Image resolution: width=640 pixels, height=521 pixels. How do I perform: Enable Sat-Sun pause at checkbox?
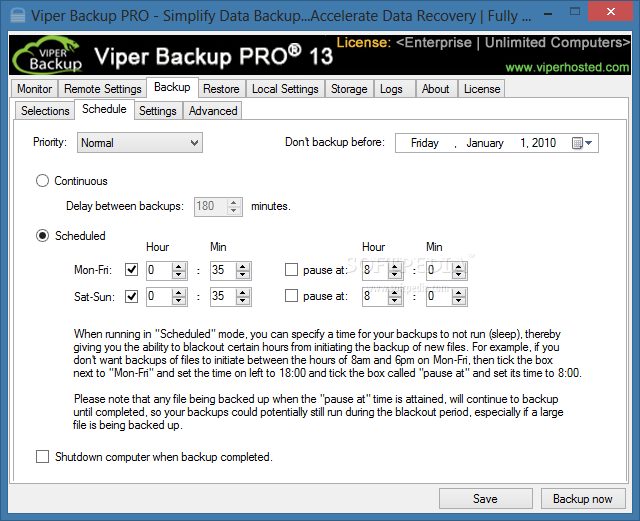pos(291,296)
